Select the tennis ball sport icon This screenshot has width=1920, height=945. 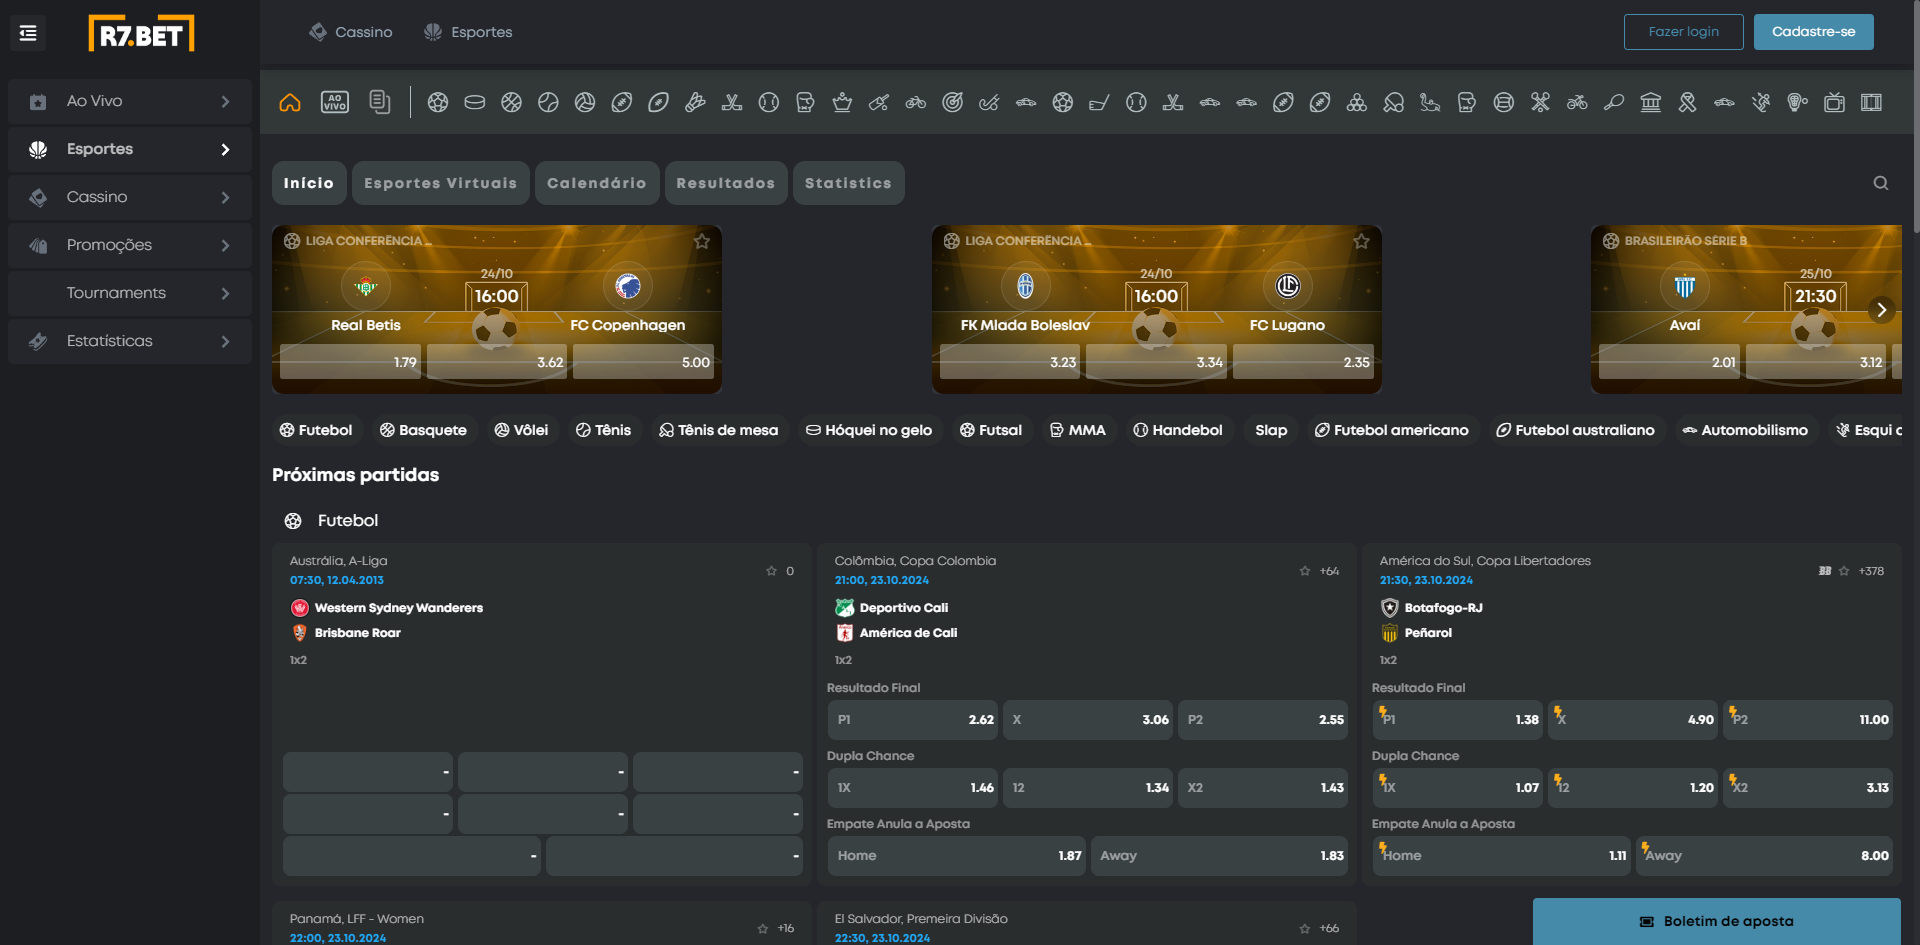coord(548,102)
